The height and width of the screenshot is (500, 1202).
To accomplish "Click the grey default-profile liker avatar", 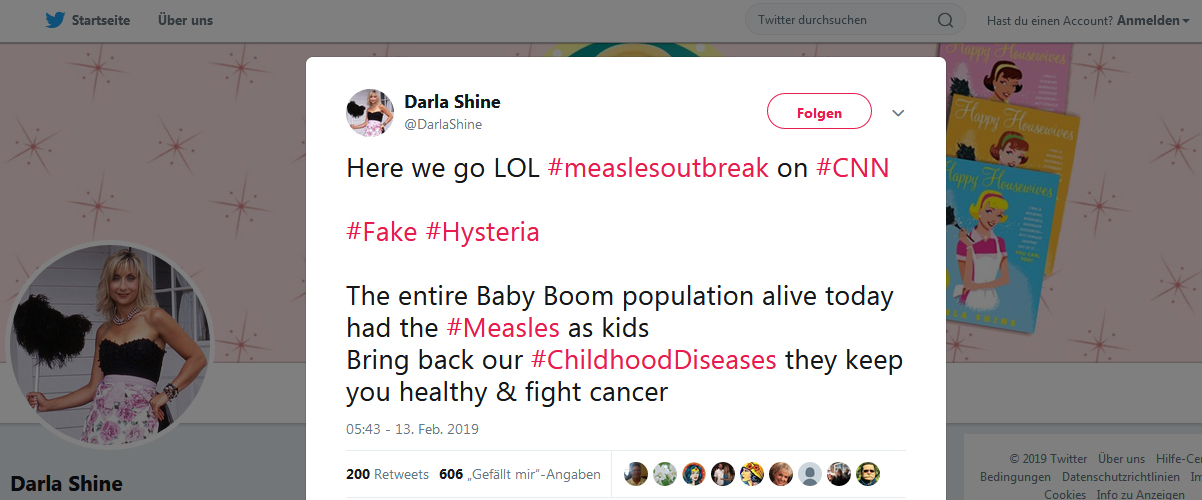I will pos(810,474).
